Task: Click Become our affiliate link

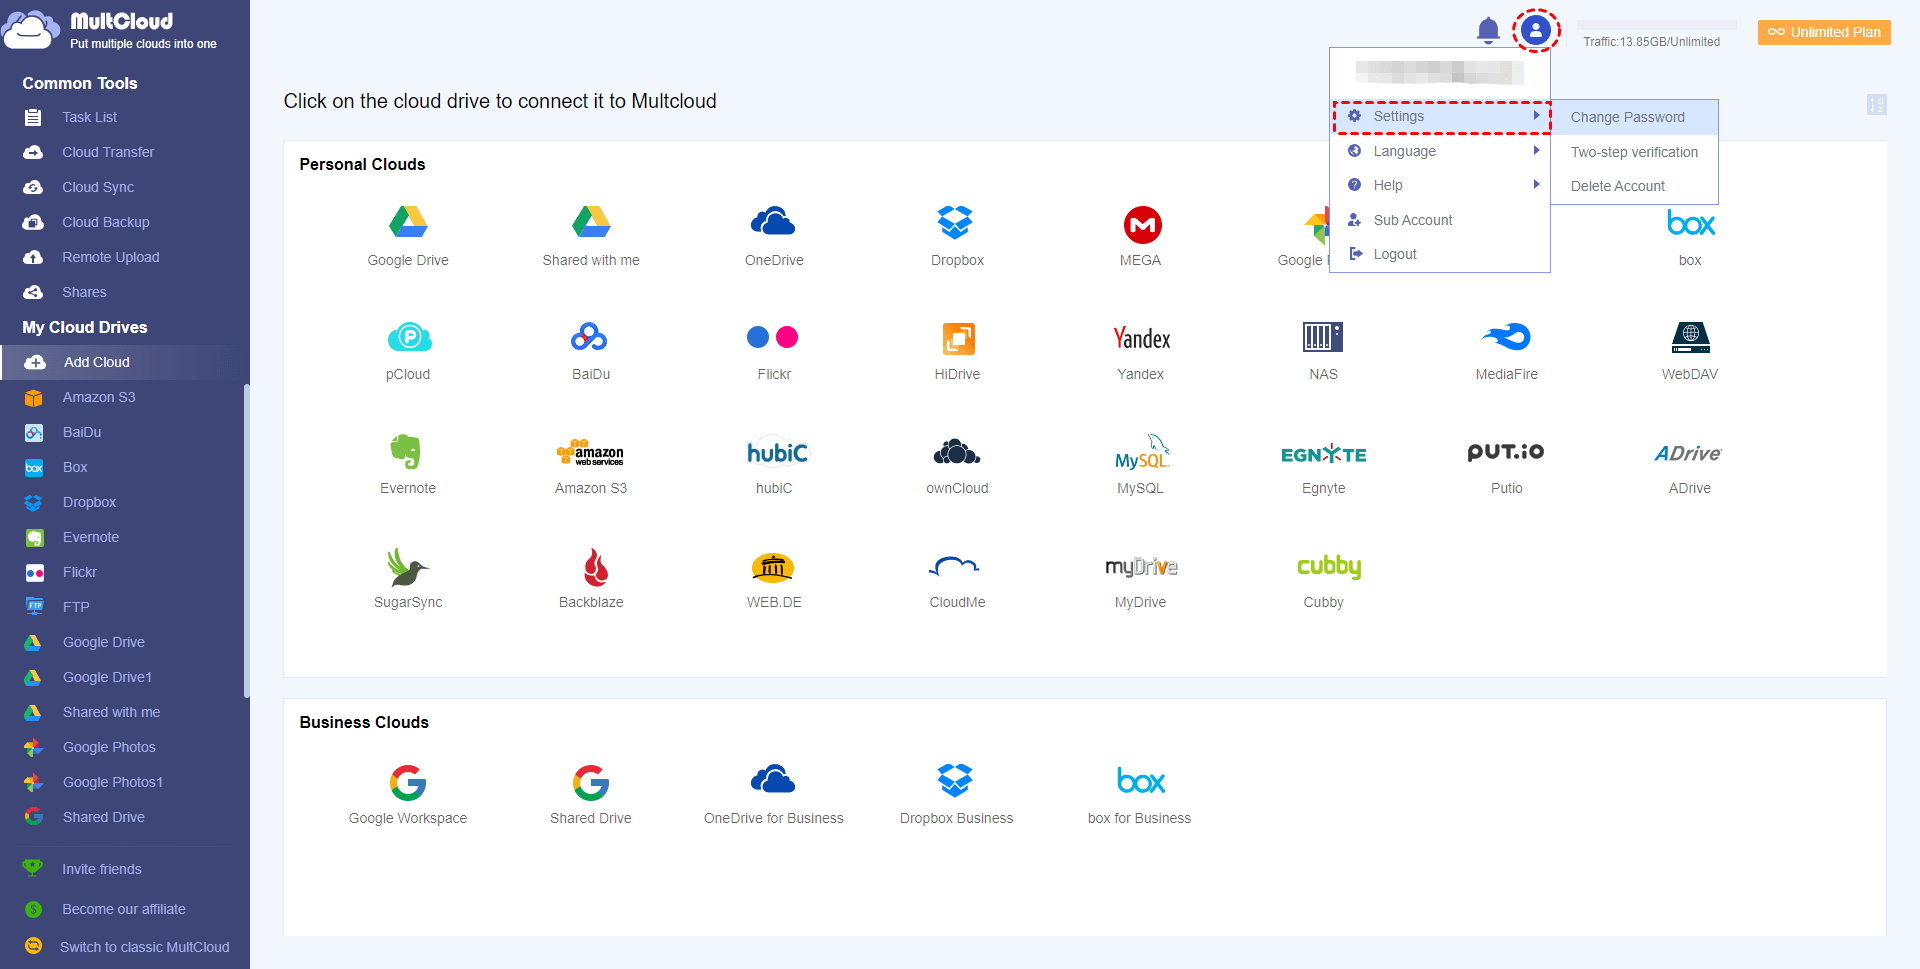Action: point(123,909)
